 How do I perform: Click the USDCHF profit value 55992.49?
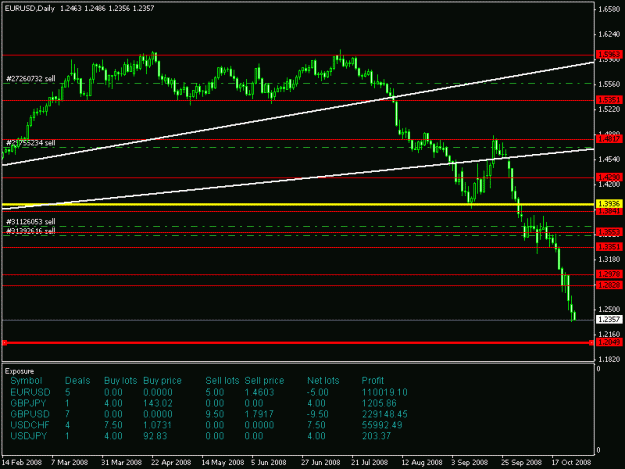(382, 425)
